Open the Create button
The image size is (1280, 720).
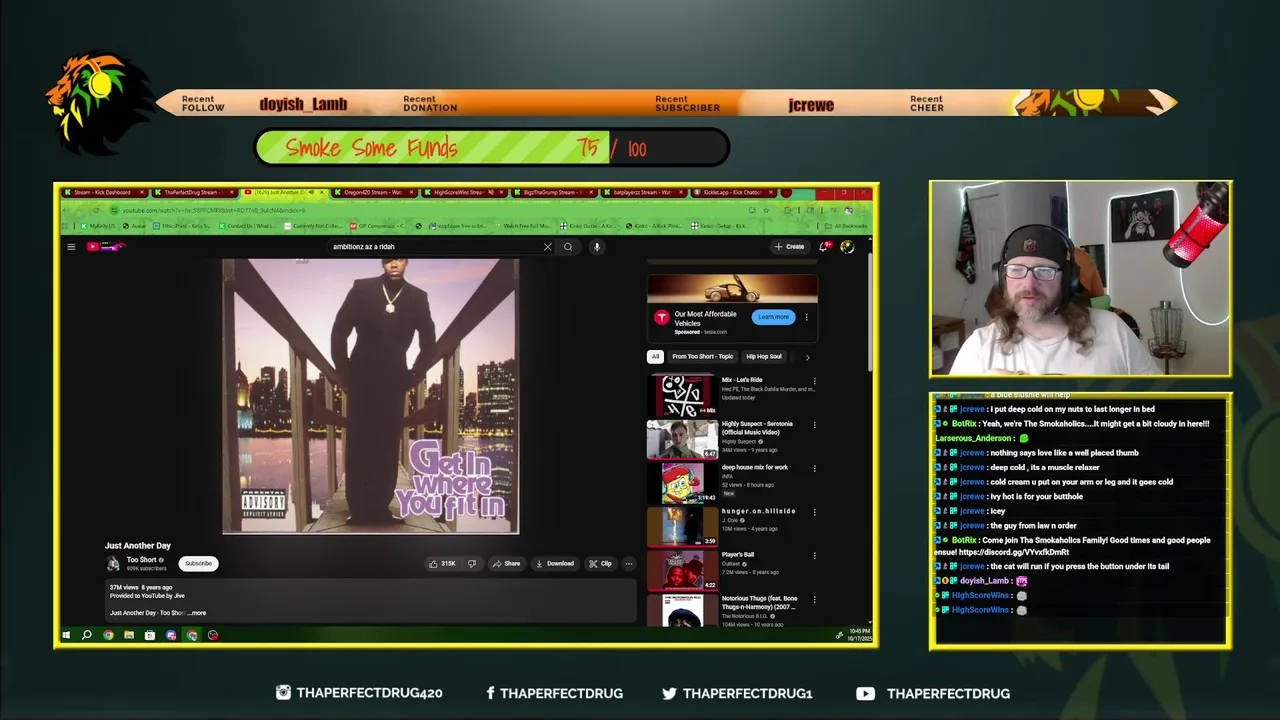(789, 246)
